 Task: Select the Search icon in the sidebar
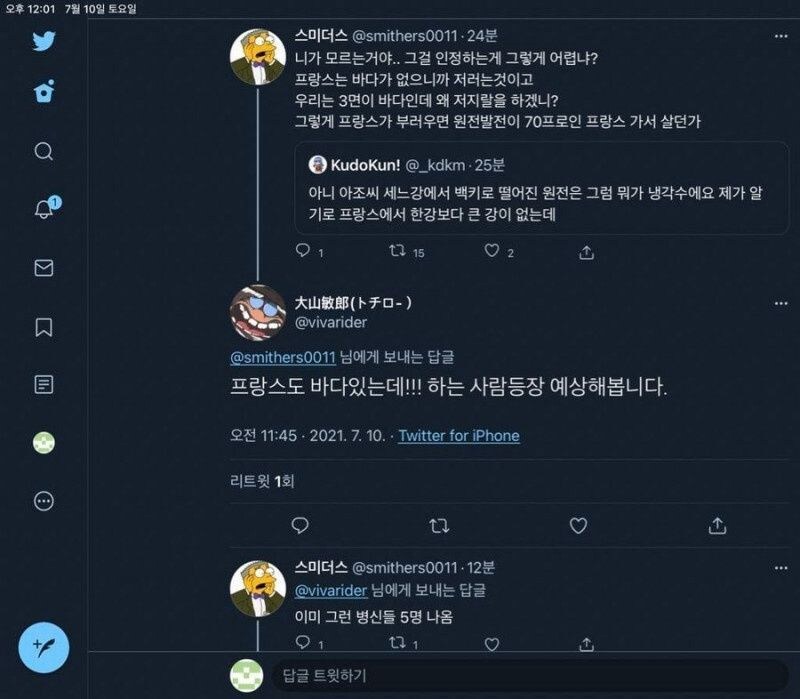pyautogui.click(x=41, y=152)
